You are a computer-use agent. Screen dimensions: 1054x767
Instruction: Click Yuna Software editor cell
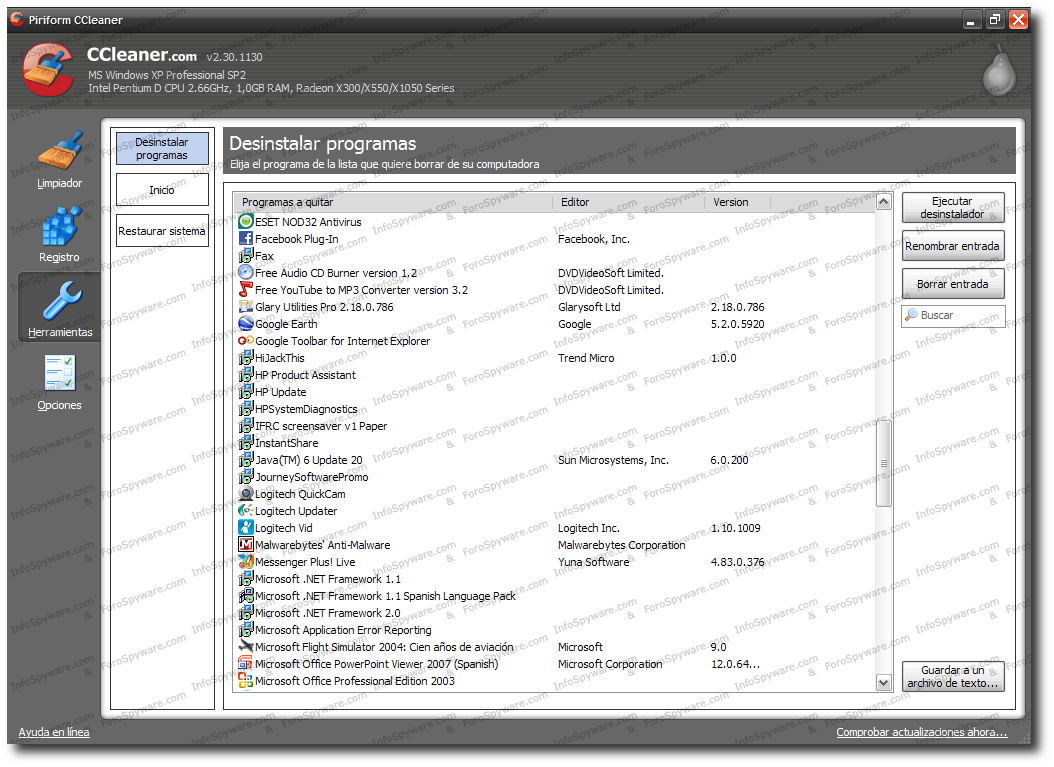594,561
